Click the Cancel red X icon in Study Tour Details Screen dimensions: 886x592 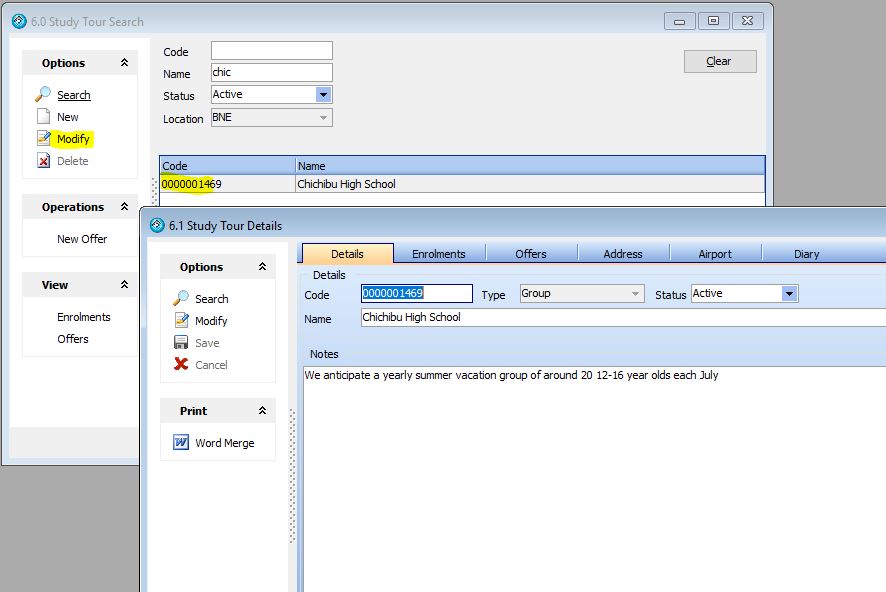click(x=181, y=365)
